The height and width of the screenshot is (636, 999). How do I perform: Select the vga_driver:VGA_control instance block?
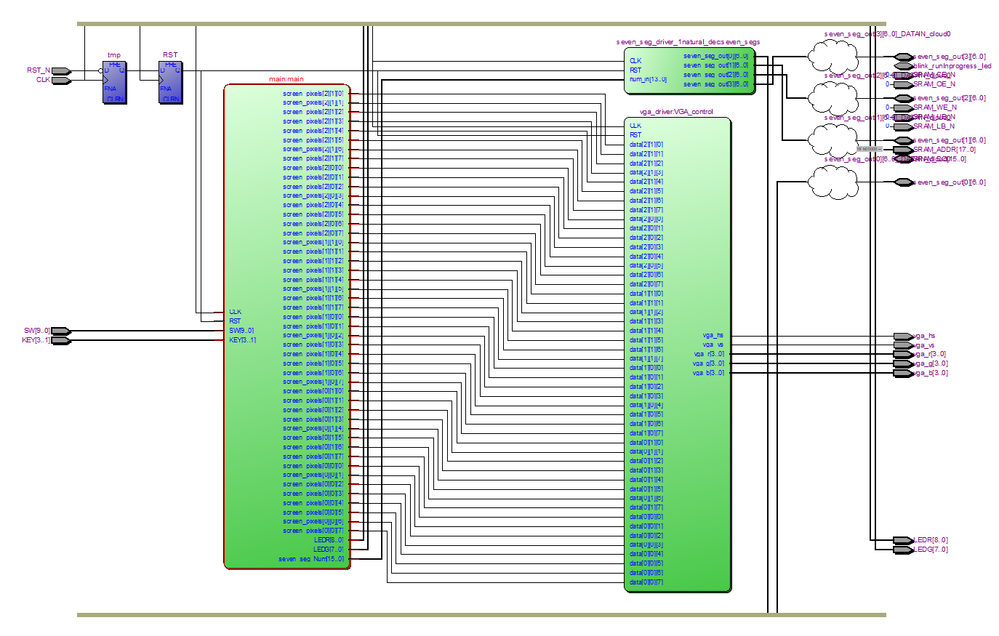(678, 355)
